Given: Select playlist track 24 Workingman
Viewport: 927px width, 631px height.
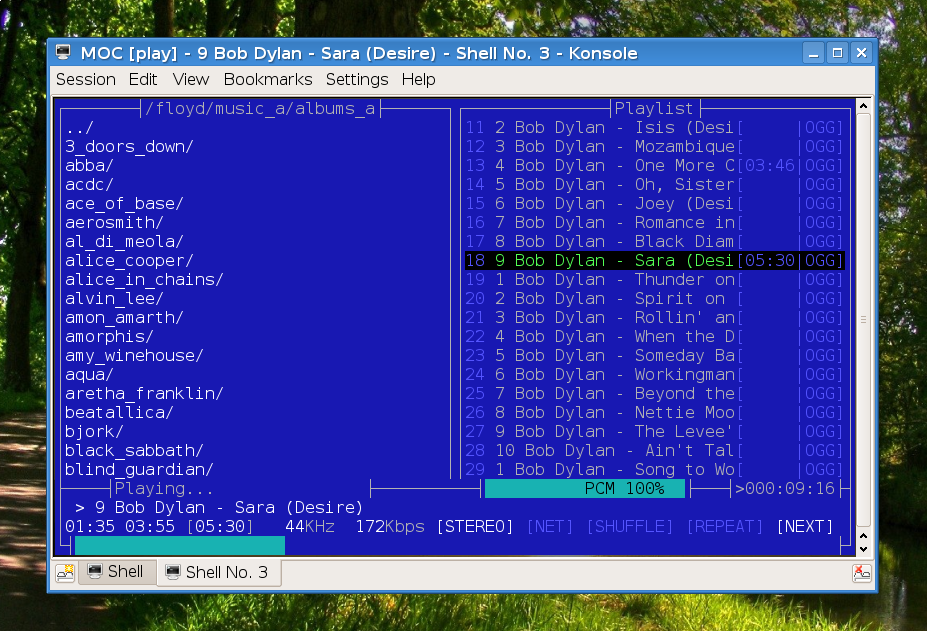Looking at the screenshot, I should pyautogui.click(x=654, y=374).
